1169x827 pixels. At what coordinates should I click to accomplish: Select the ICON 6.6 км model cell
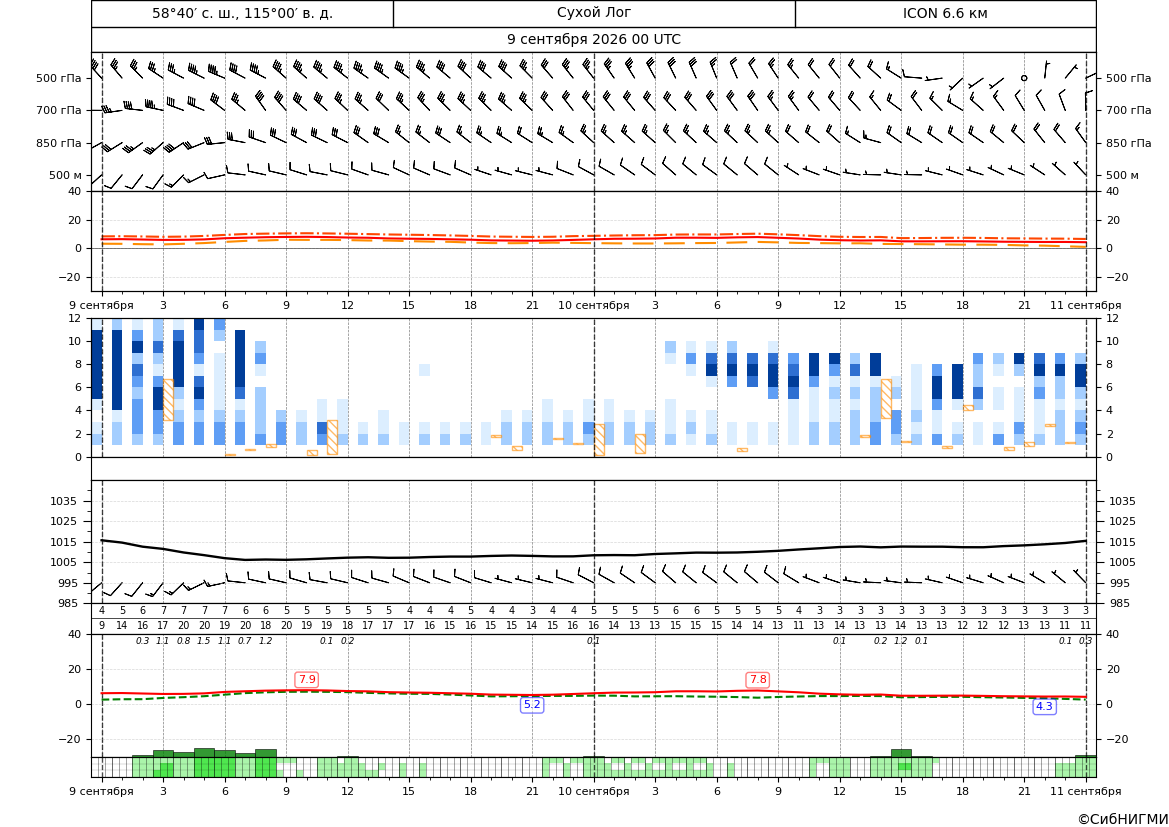[x=945, y=13]
